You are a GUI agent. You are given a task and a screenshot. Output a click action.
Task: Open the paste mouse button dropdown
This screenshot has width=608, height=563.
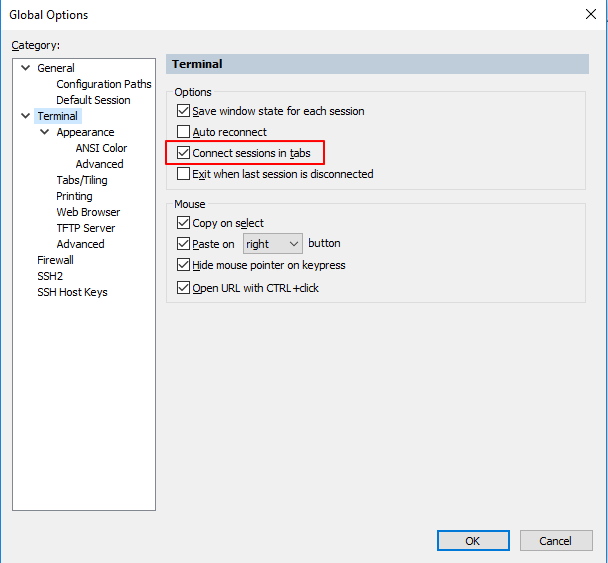tap(273, 243)
